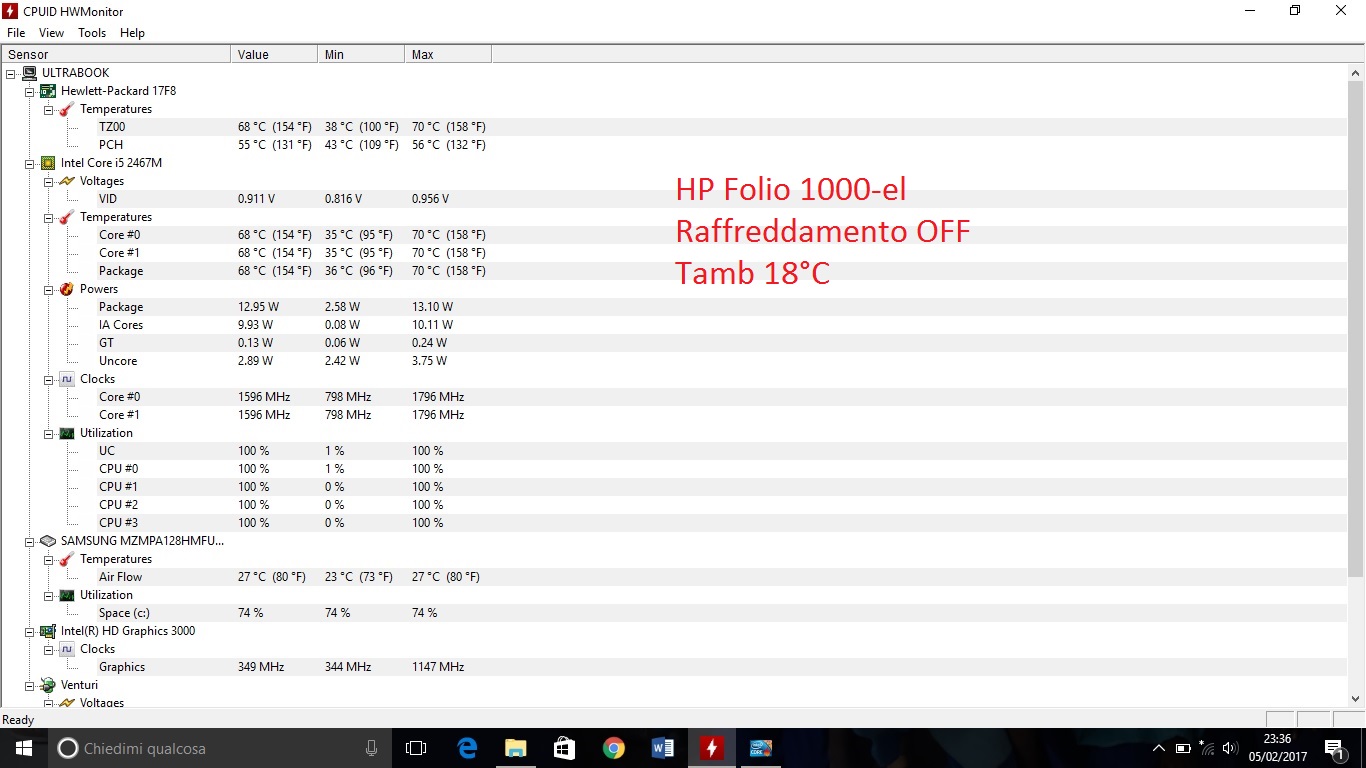Click the Hewlett-Packard 17F8 motherboard icon
Image resolution: width=1366 pixels, height=768 pixels.
[48, 91]
